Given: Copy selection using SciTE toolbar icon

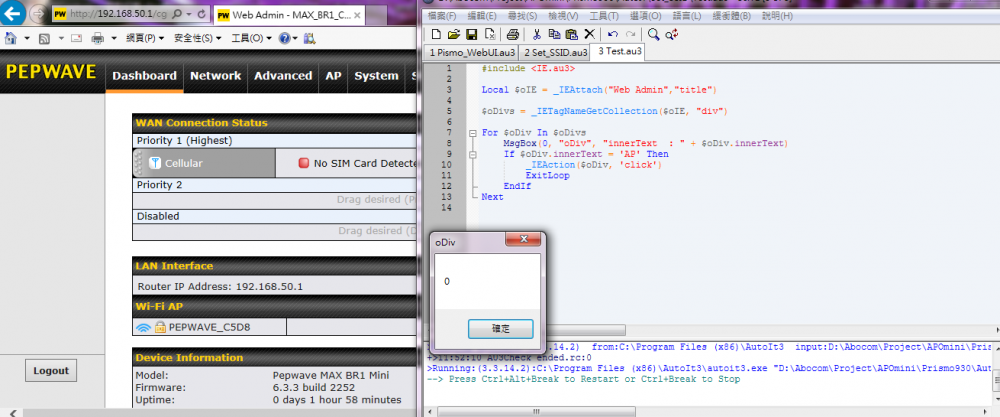Looking at the screenshot, I should [554, 34].
